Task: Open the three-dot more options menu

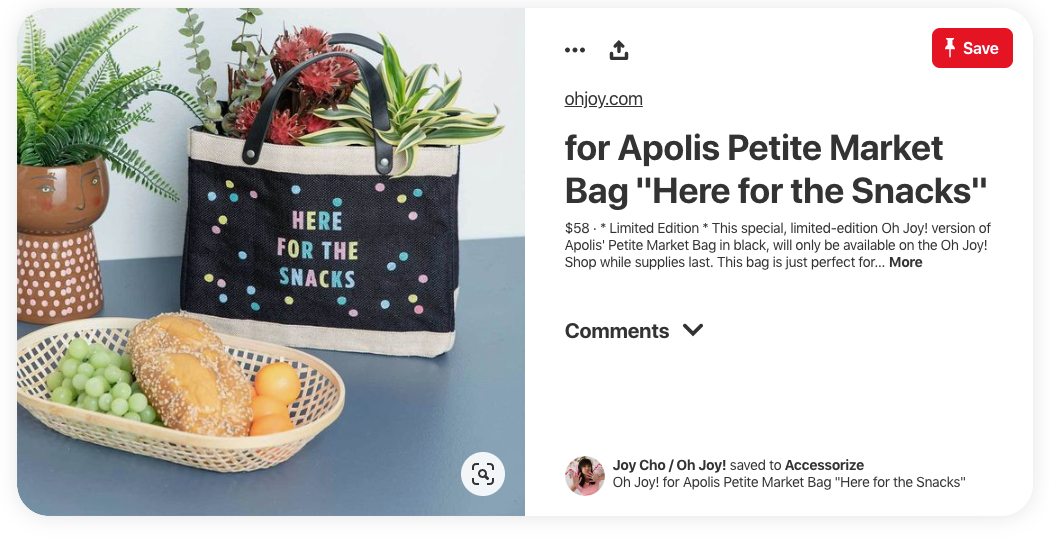Action: [x=575, y=49]
